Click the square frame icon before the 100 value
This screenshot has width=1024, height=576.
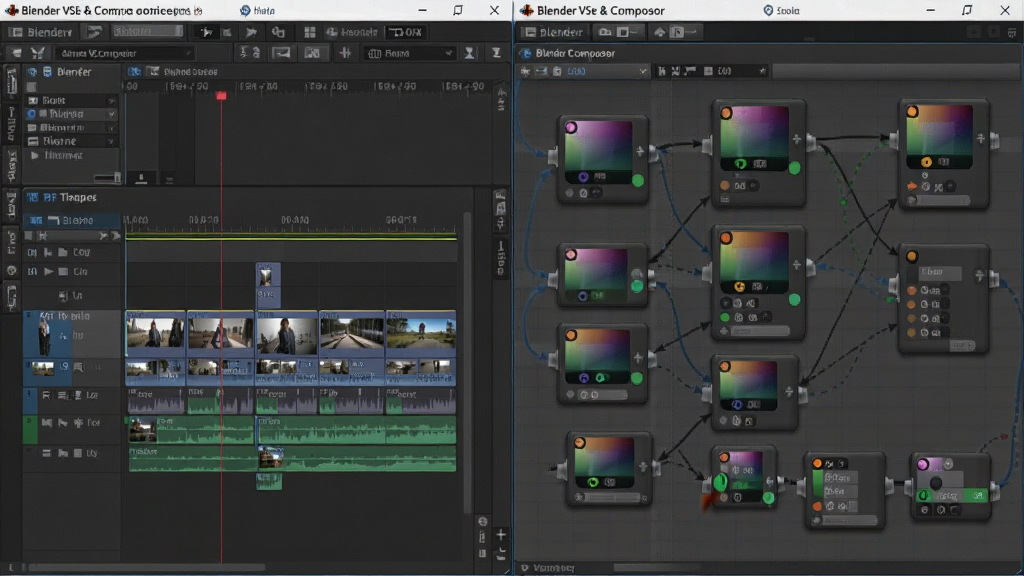tap(708, 71)
